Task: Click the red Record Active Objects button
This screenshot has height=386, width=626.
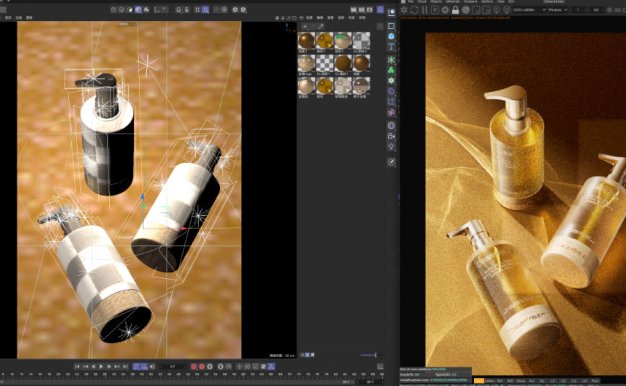Action: [x=194, y=366]
